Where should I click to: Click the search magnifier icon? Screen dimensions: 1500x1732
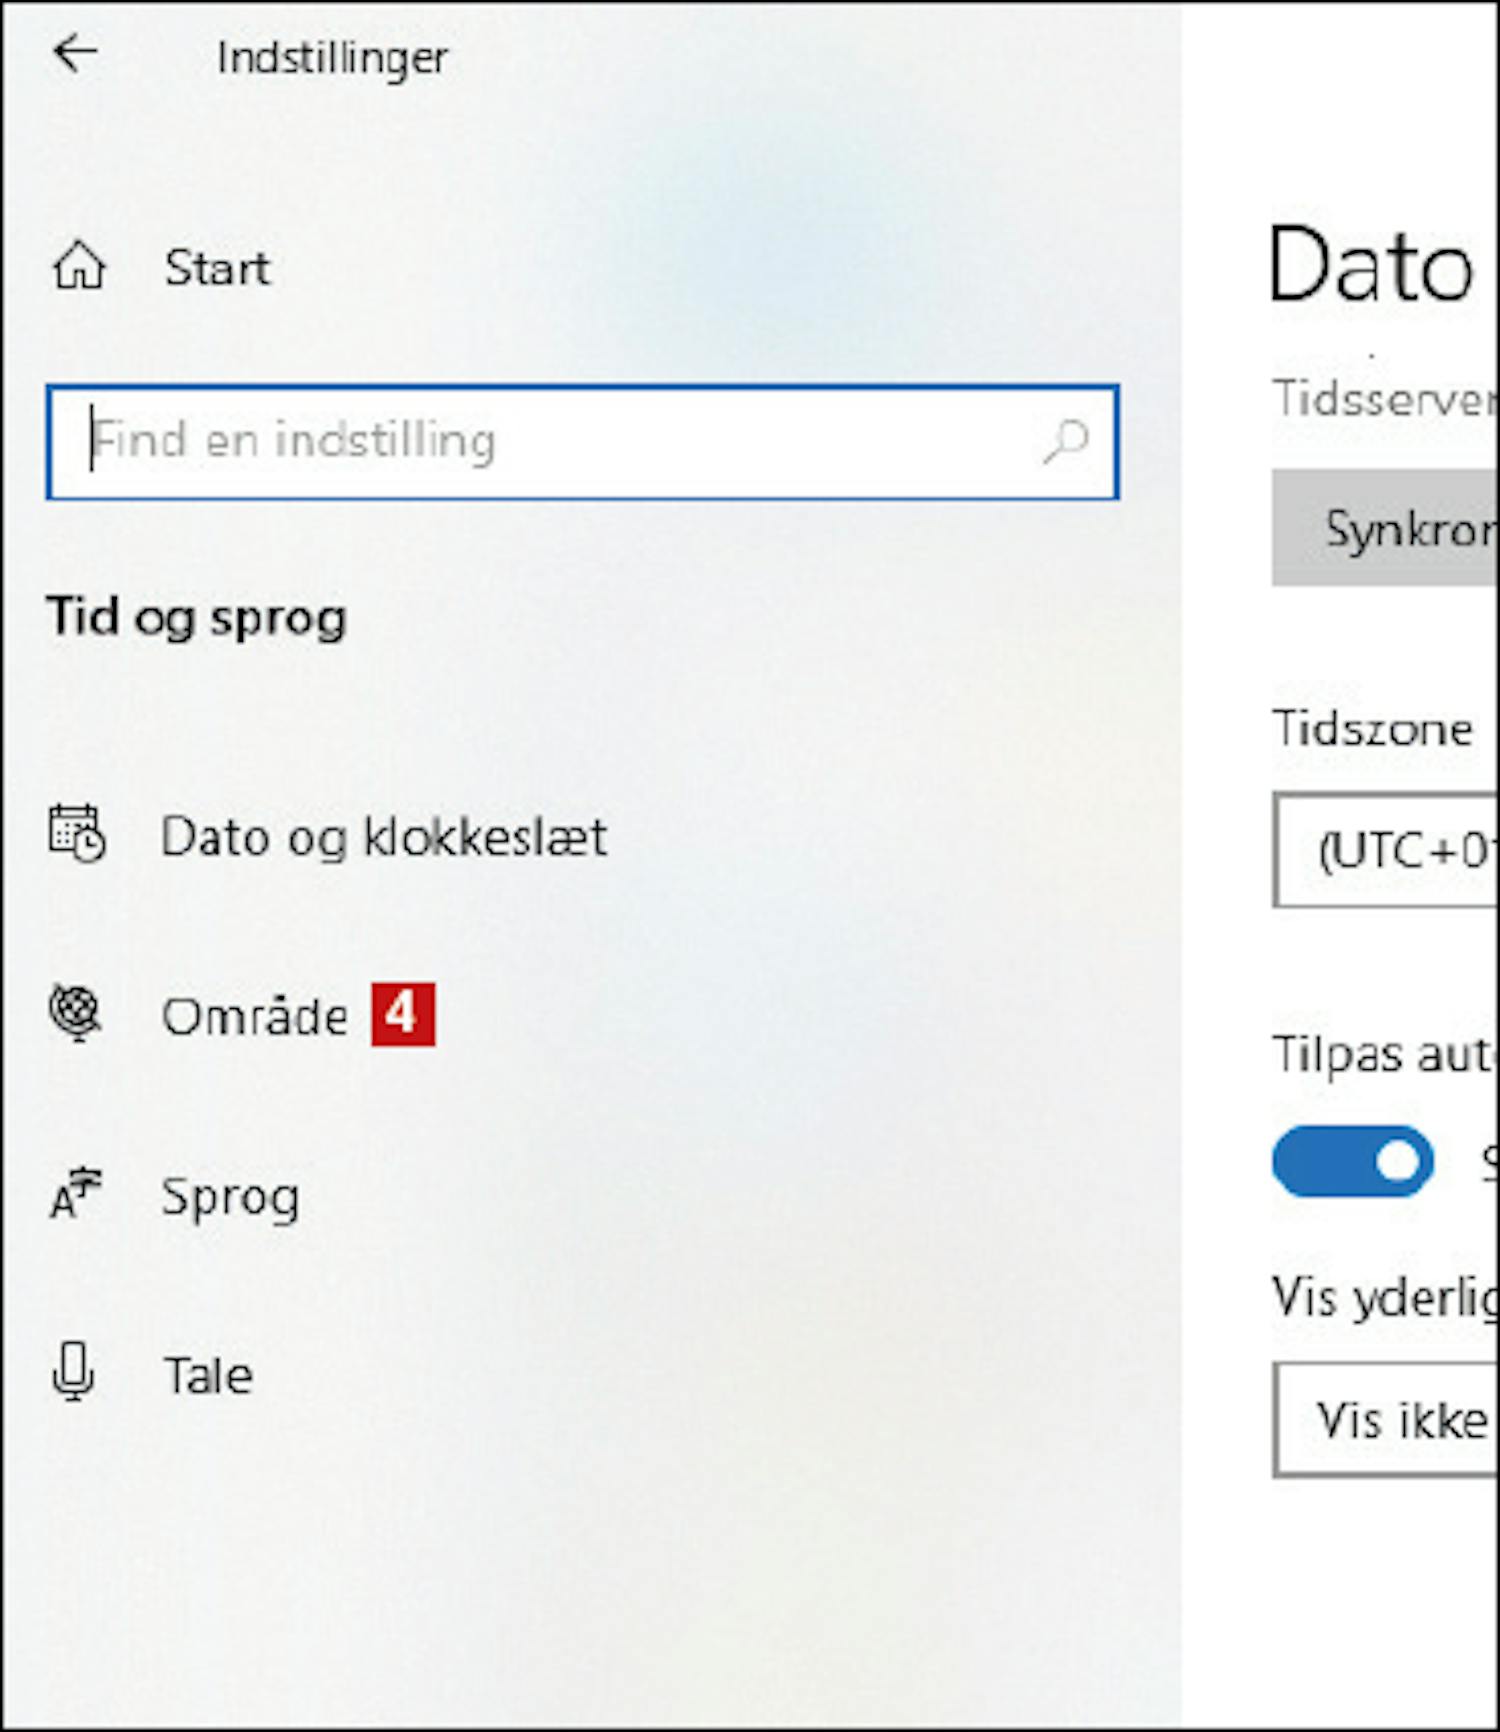(x=1065, y=441)
